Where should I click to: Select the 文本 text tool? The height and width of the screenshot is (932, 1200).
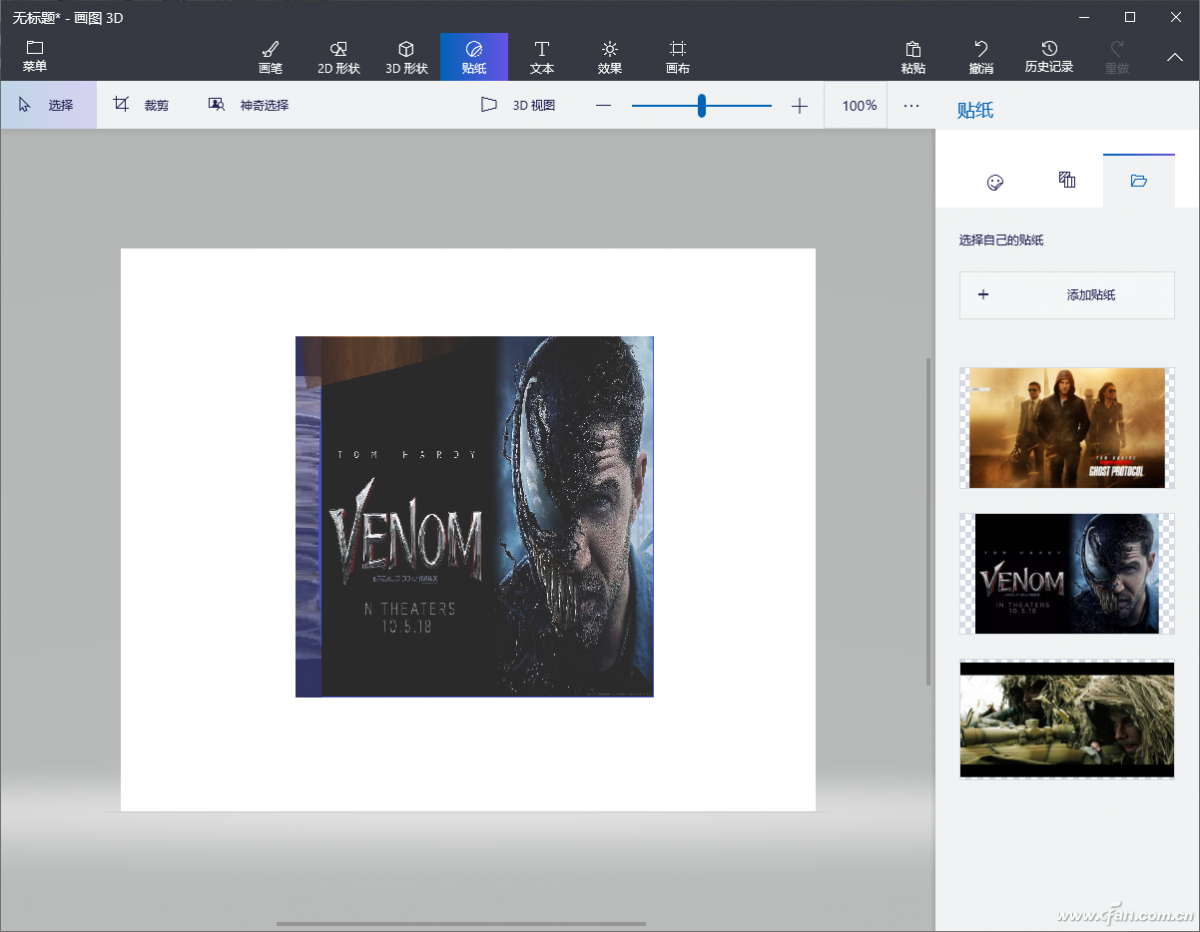541,57
